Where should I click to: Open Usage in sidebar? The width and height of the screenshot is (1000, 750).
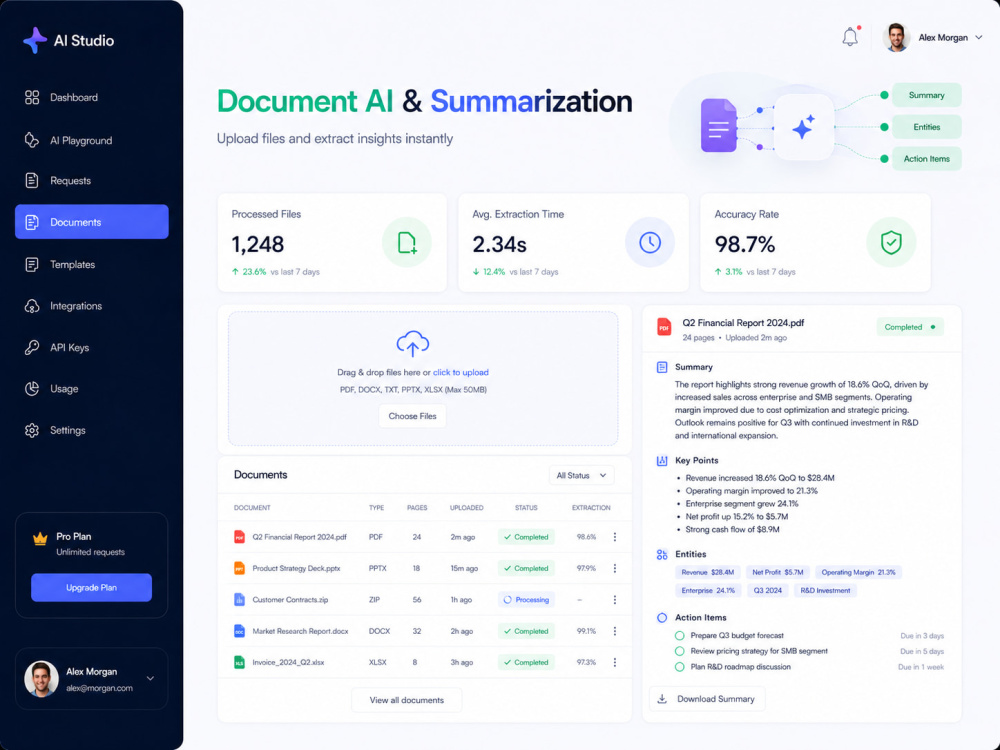pos(92,388)
